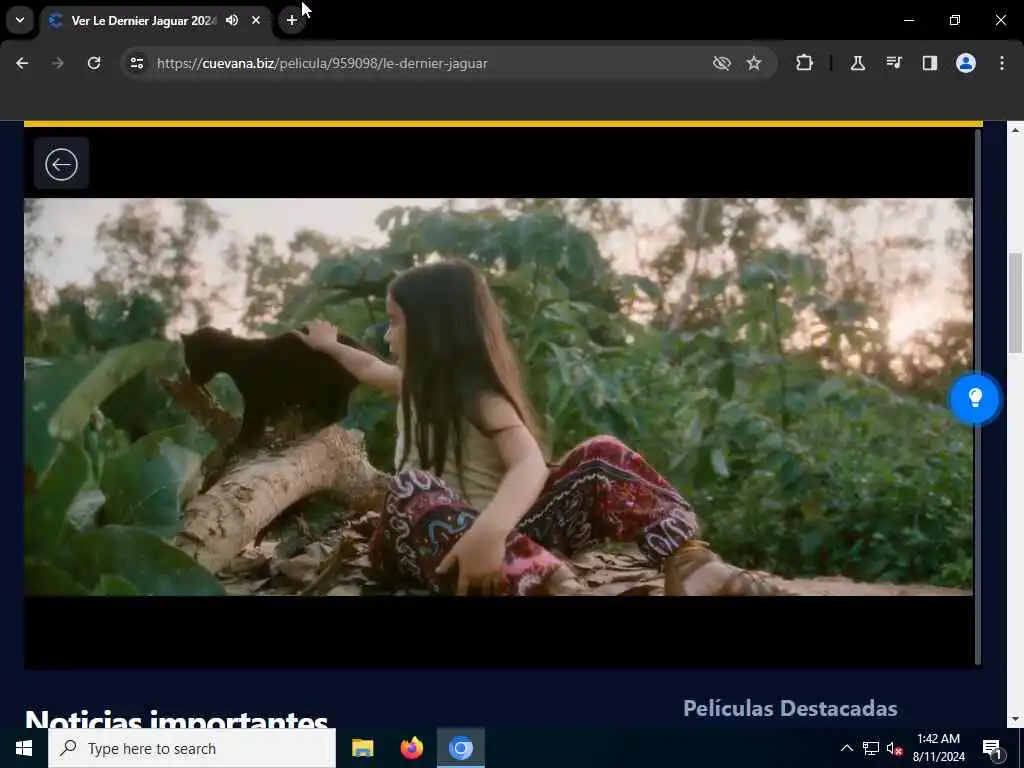Open the Windows Start menu

(x=24, y=748)
